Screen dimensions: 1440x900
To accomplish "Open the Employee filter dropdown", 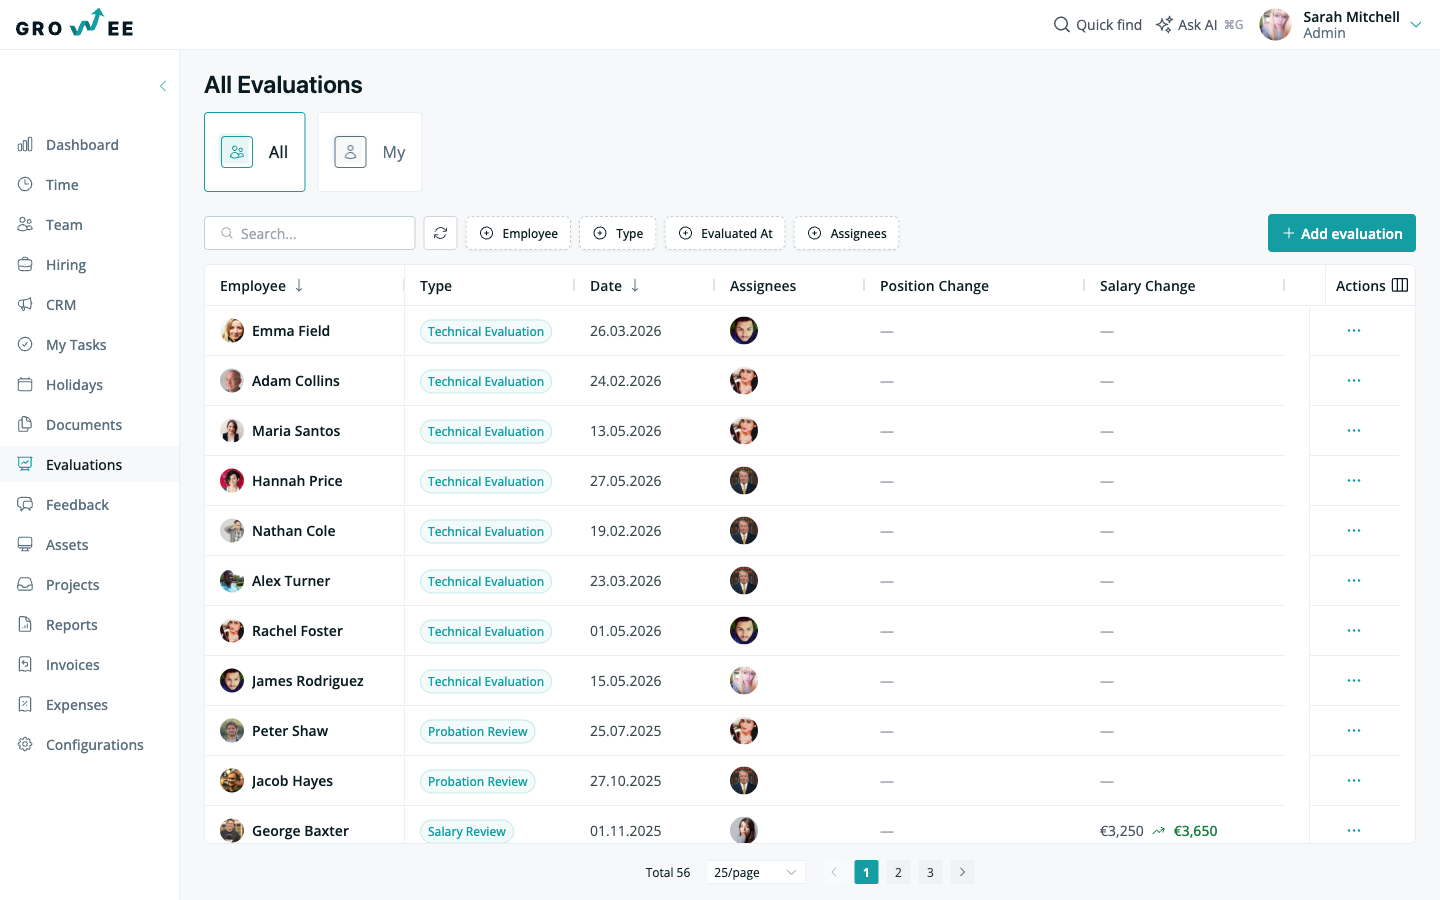I will click(519, 233).
